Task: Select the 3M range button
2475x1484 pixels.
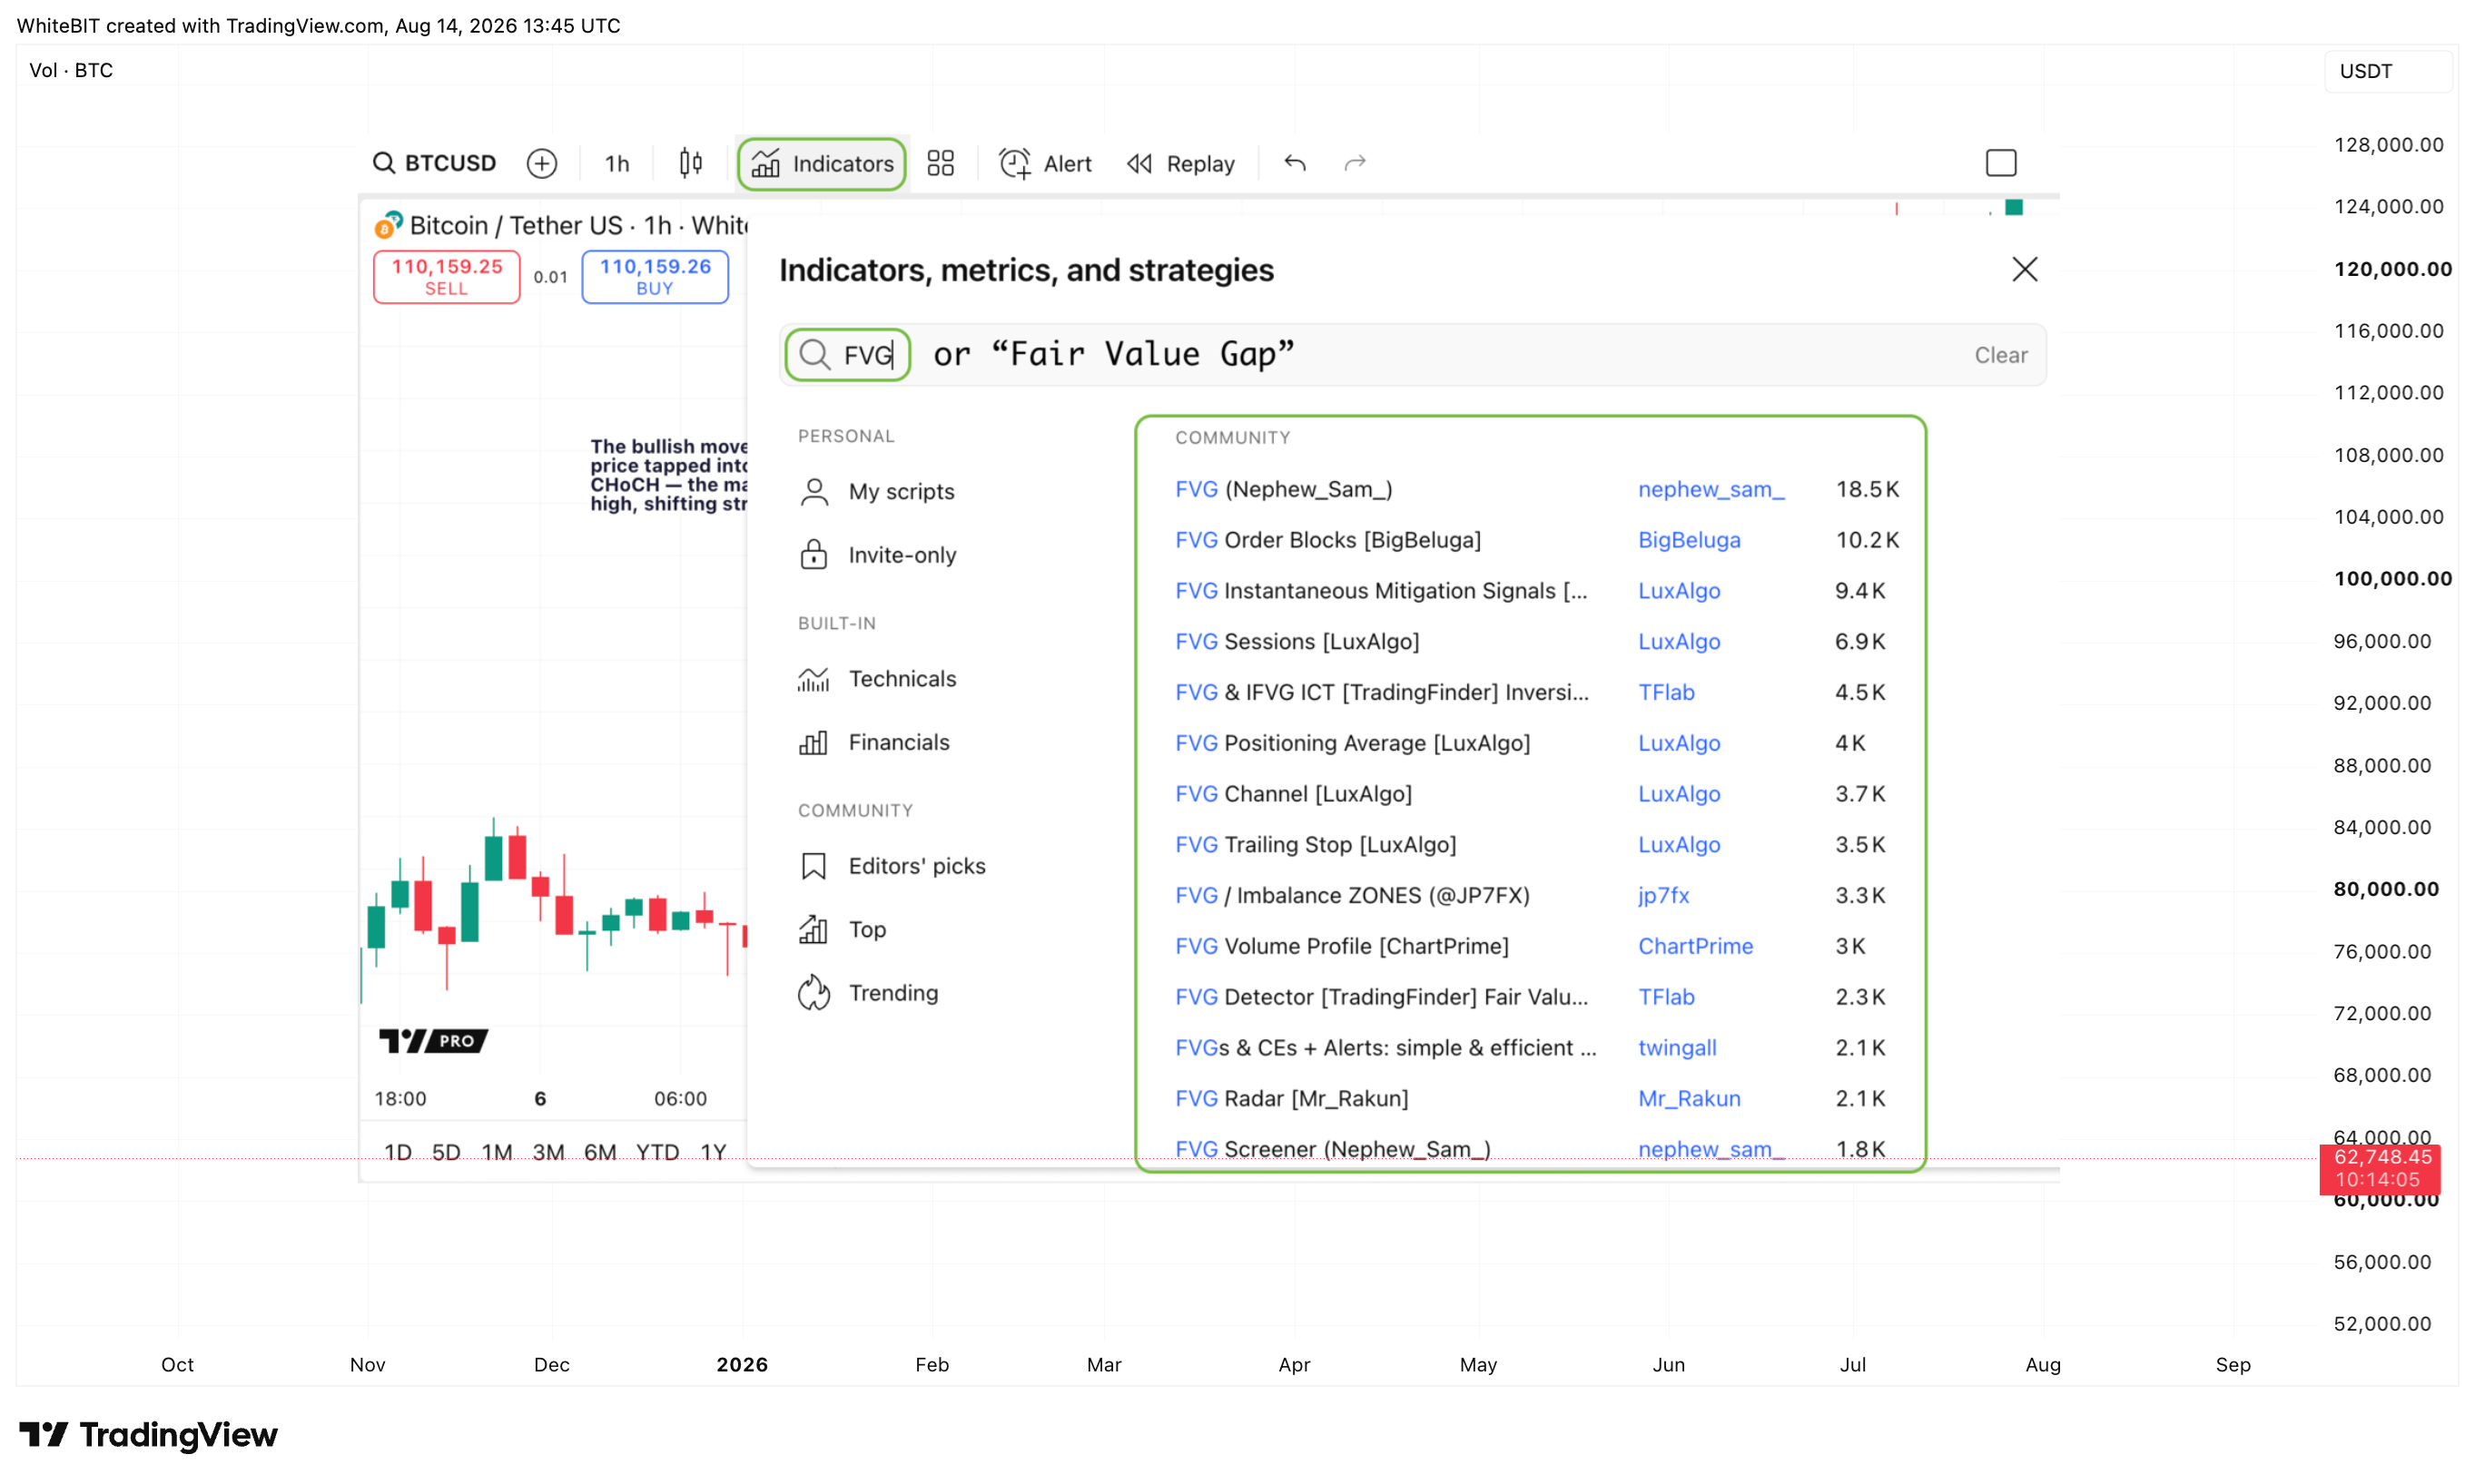Action: coord(548,1152)
